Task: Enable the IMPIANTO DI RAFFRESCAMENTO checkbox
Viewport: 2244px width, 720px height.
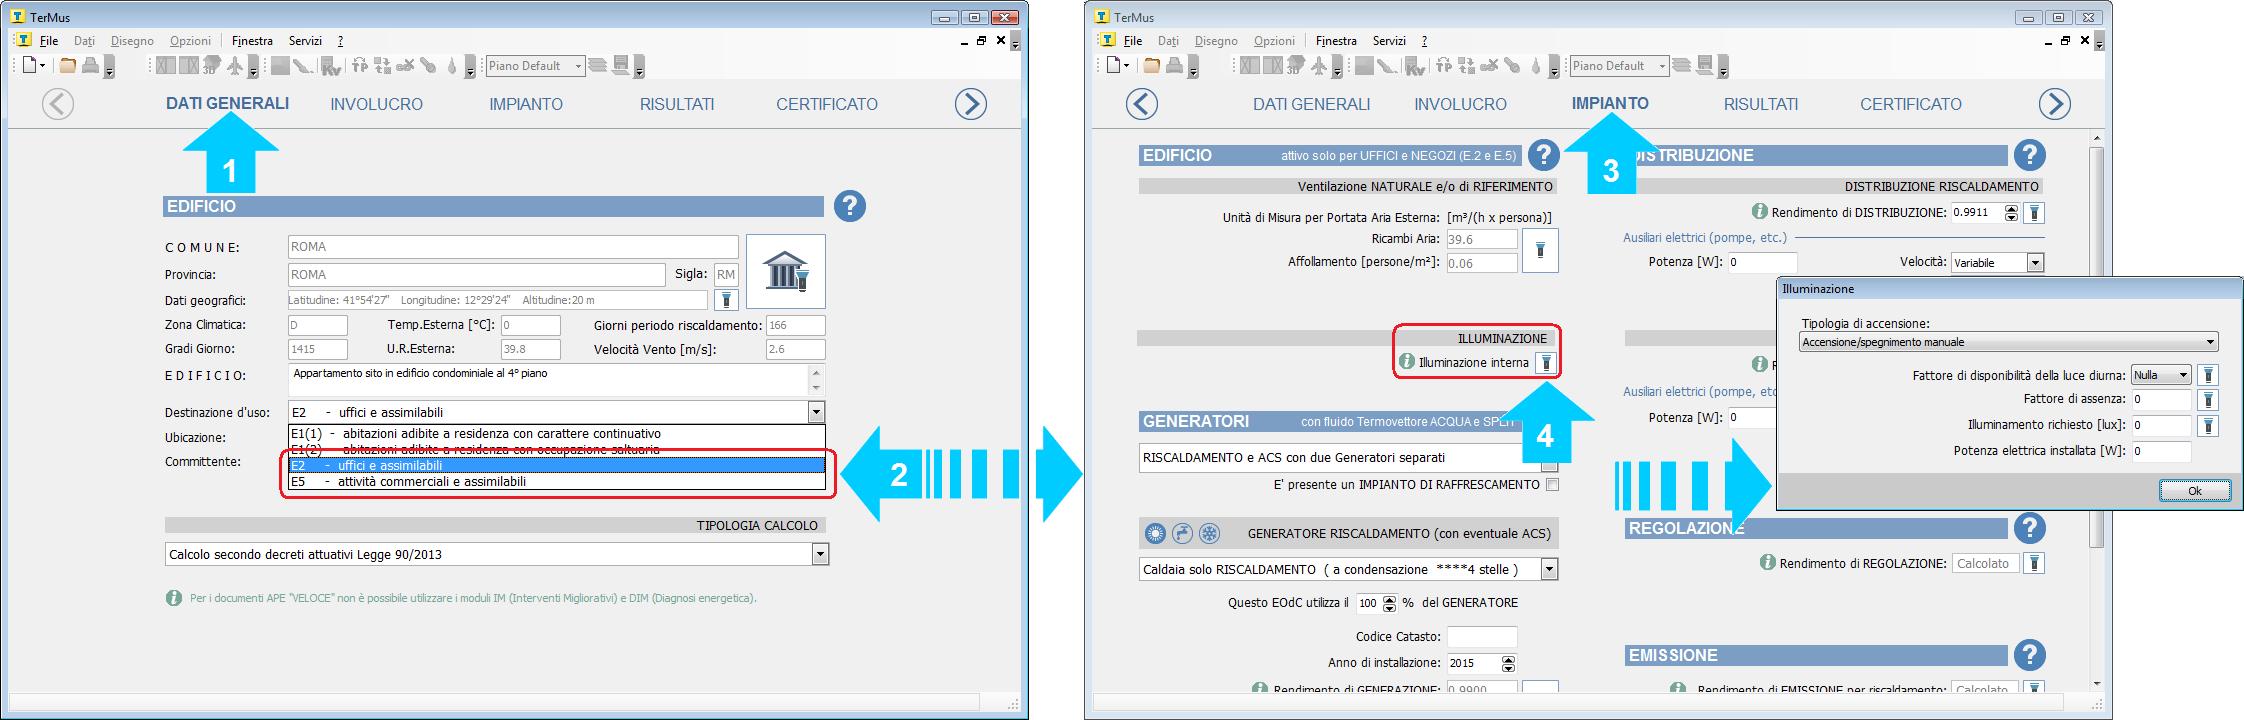Action: click(1551, 485)
